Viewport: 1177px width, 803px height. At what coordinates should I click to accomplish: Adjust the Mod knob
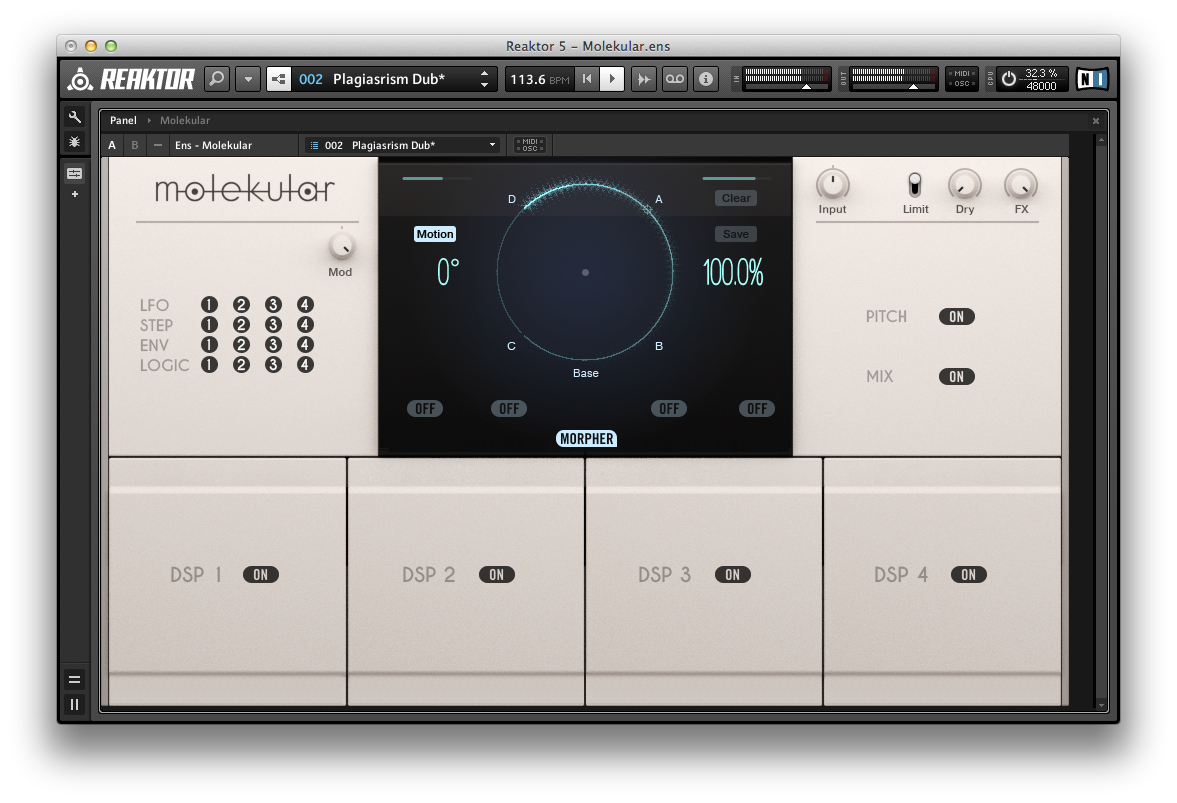(341, 248)
